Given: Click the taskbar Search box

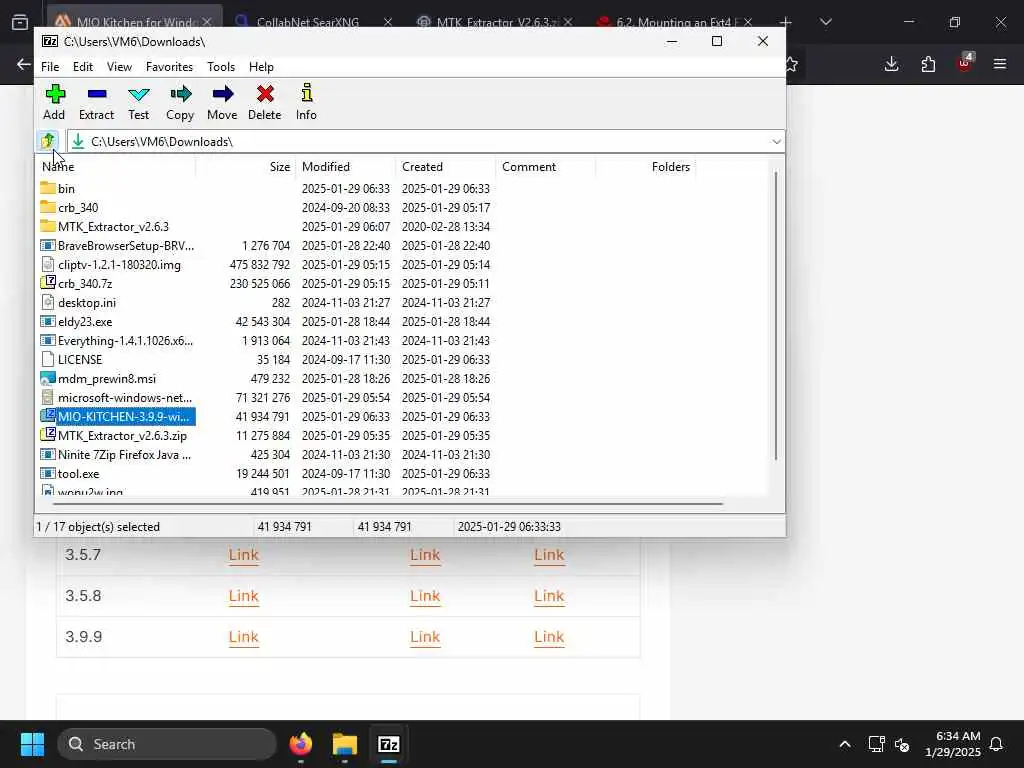Looking at the screenshot, I should [x=167, y=744].
